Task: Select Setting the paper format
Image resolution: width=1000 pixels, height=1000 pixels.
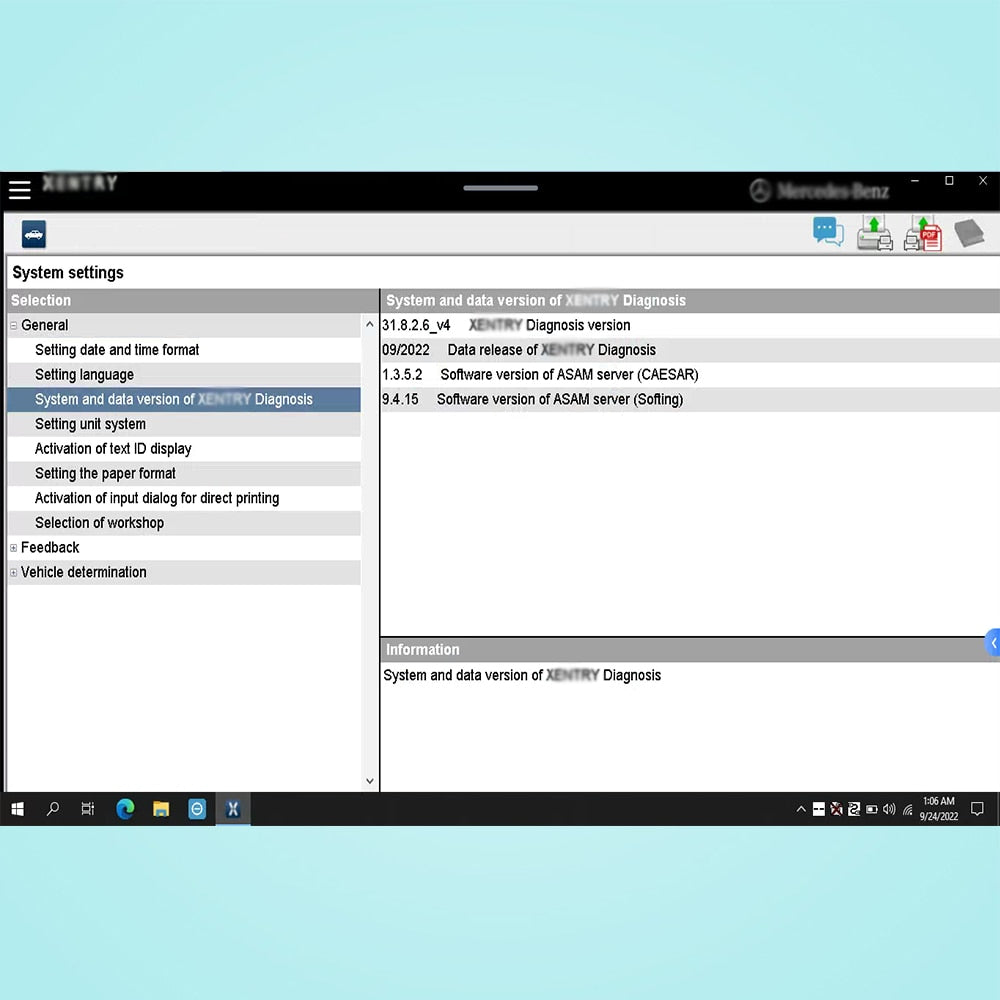Action: 184,474
